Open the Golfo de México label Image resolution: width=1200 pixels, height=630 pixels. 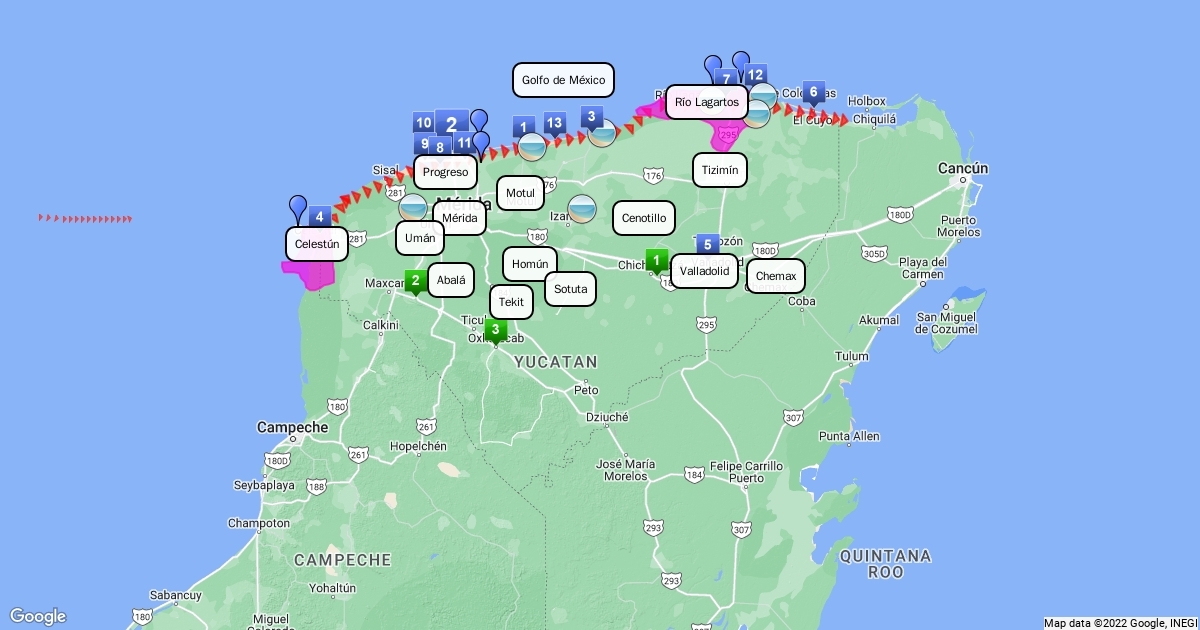click(x=563, y=80)
